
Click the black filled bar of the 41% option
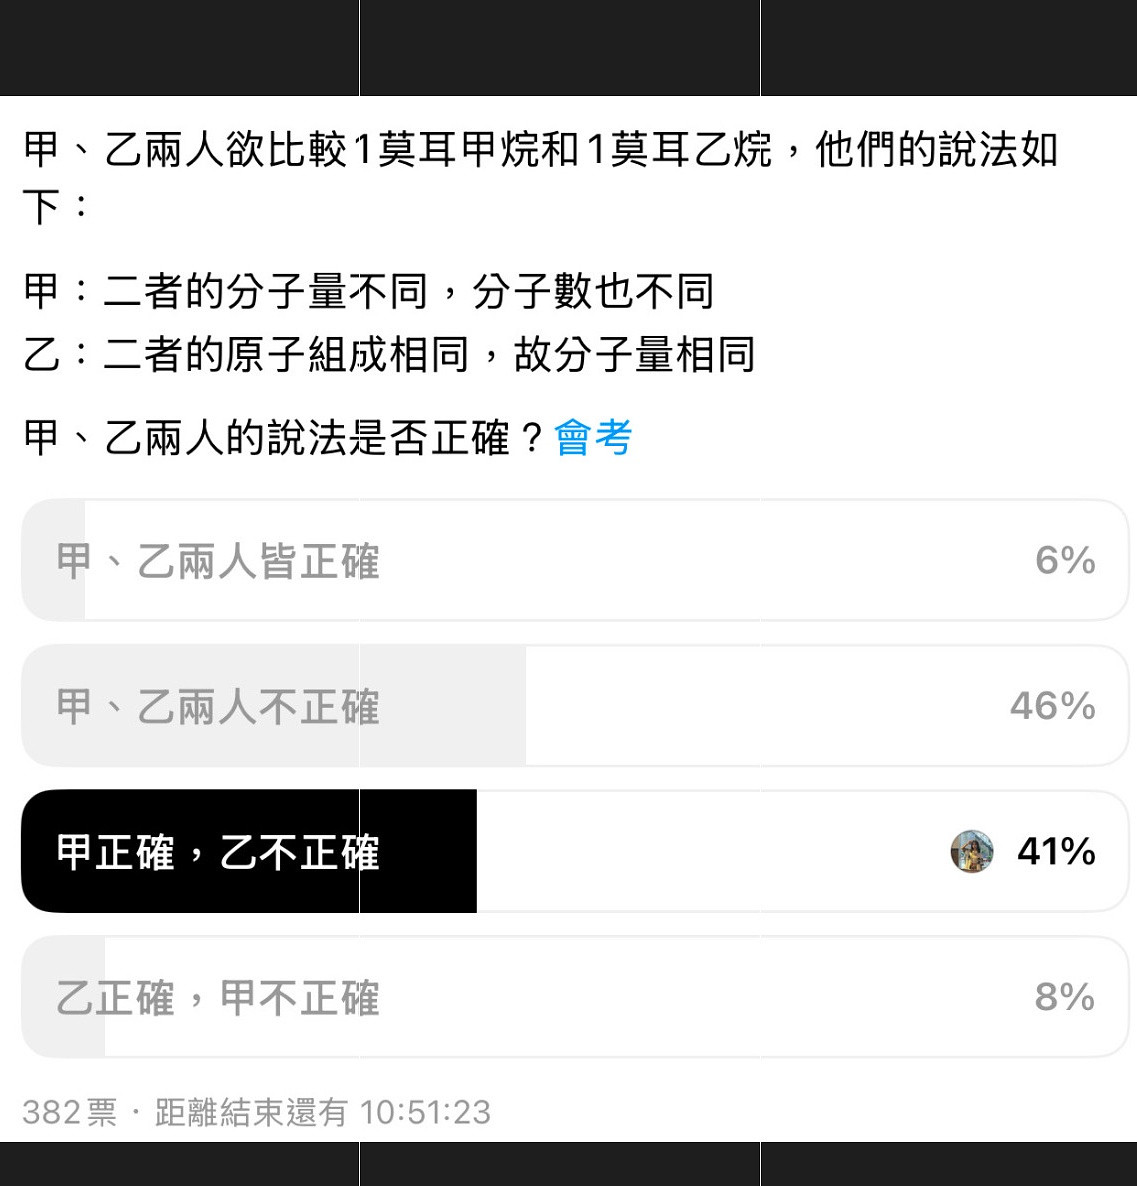click(x=249, y=852)
